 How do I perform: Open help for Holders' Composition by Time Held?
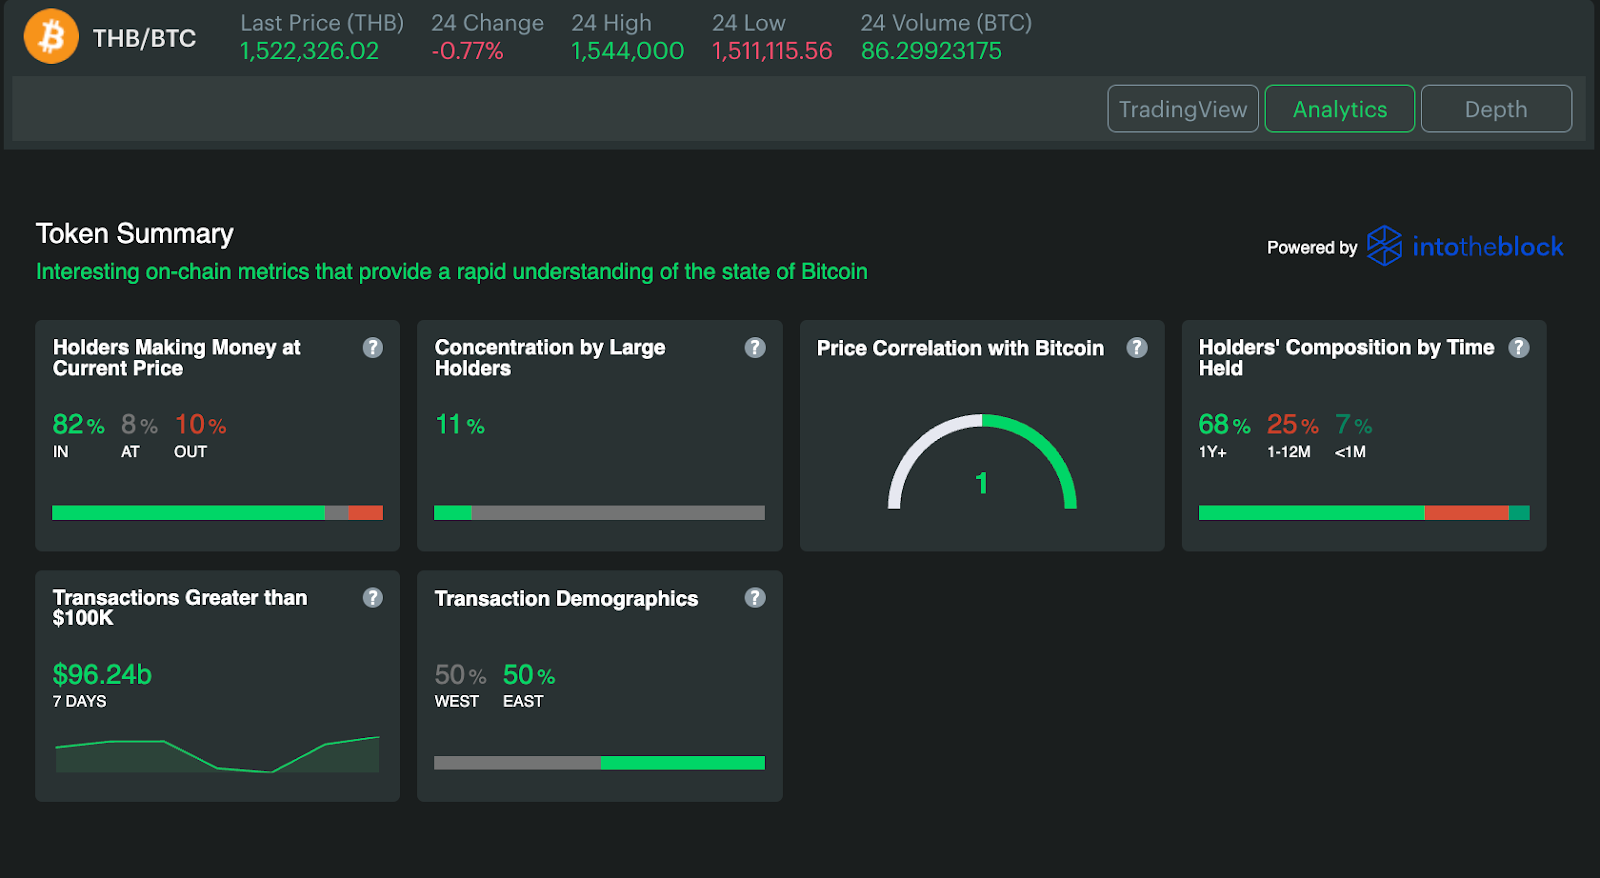tap(1519, 347)
